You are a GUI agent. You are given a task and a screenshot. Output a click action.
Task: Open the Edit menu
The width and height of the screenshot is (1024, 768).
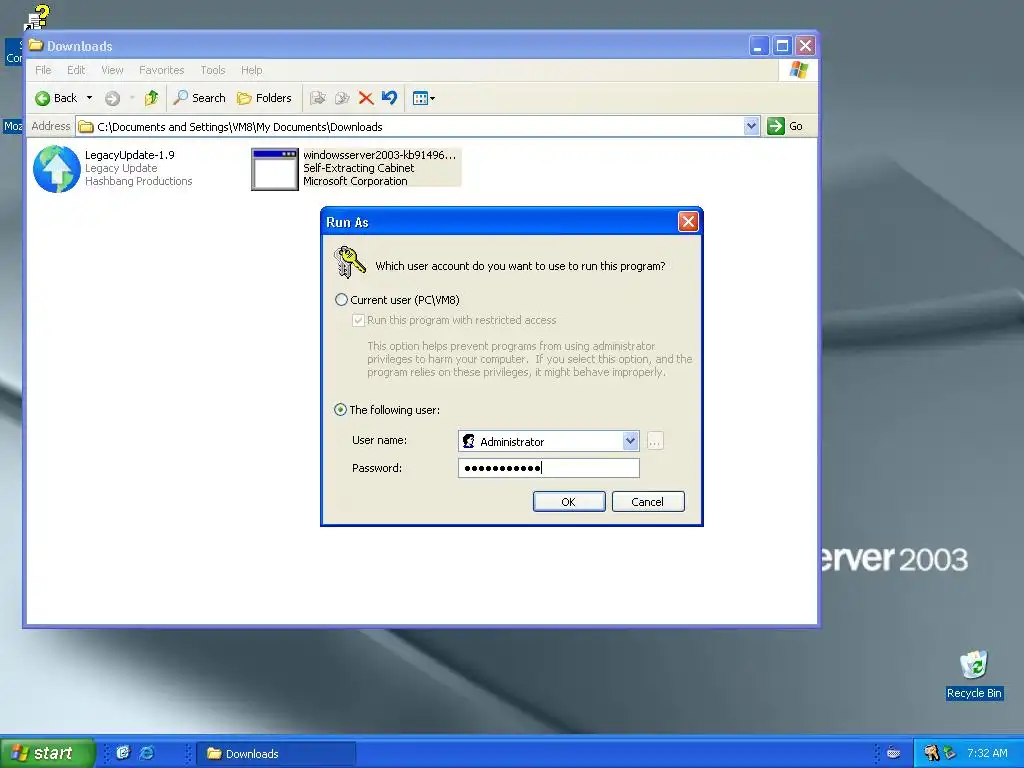(76, 70)
